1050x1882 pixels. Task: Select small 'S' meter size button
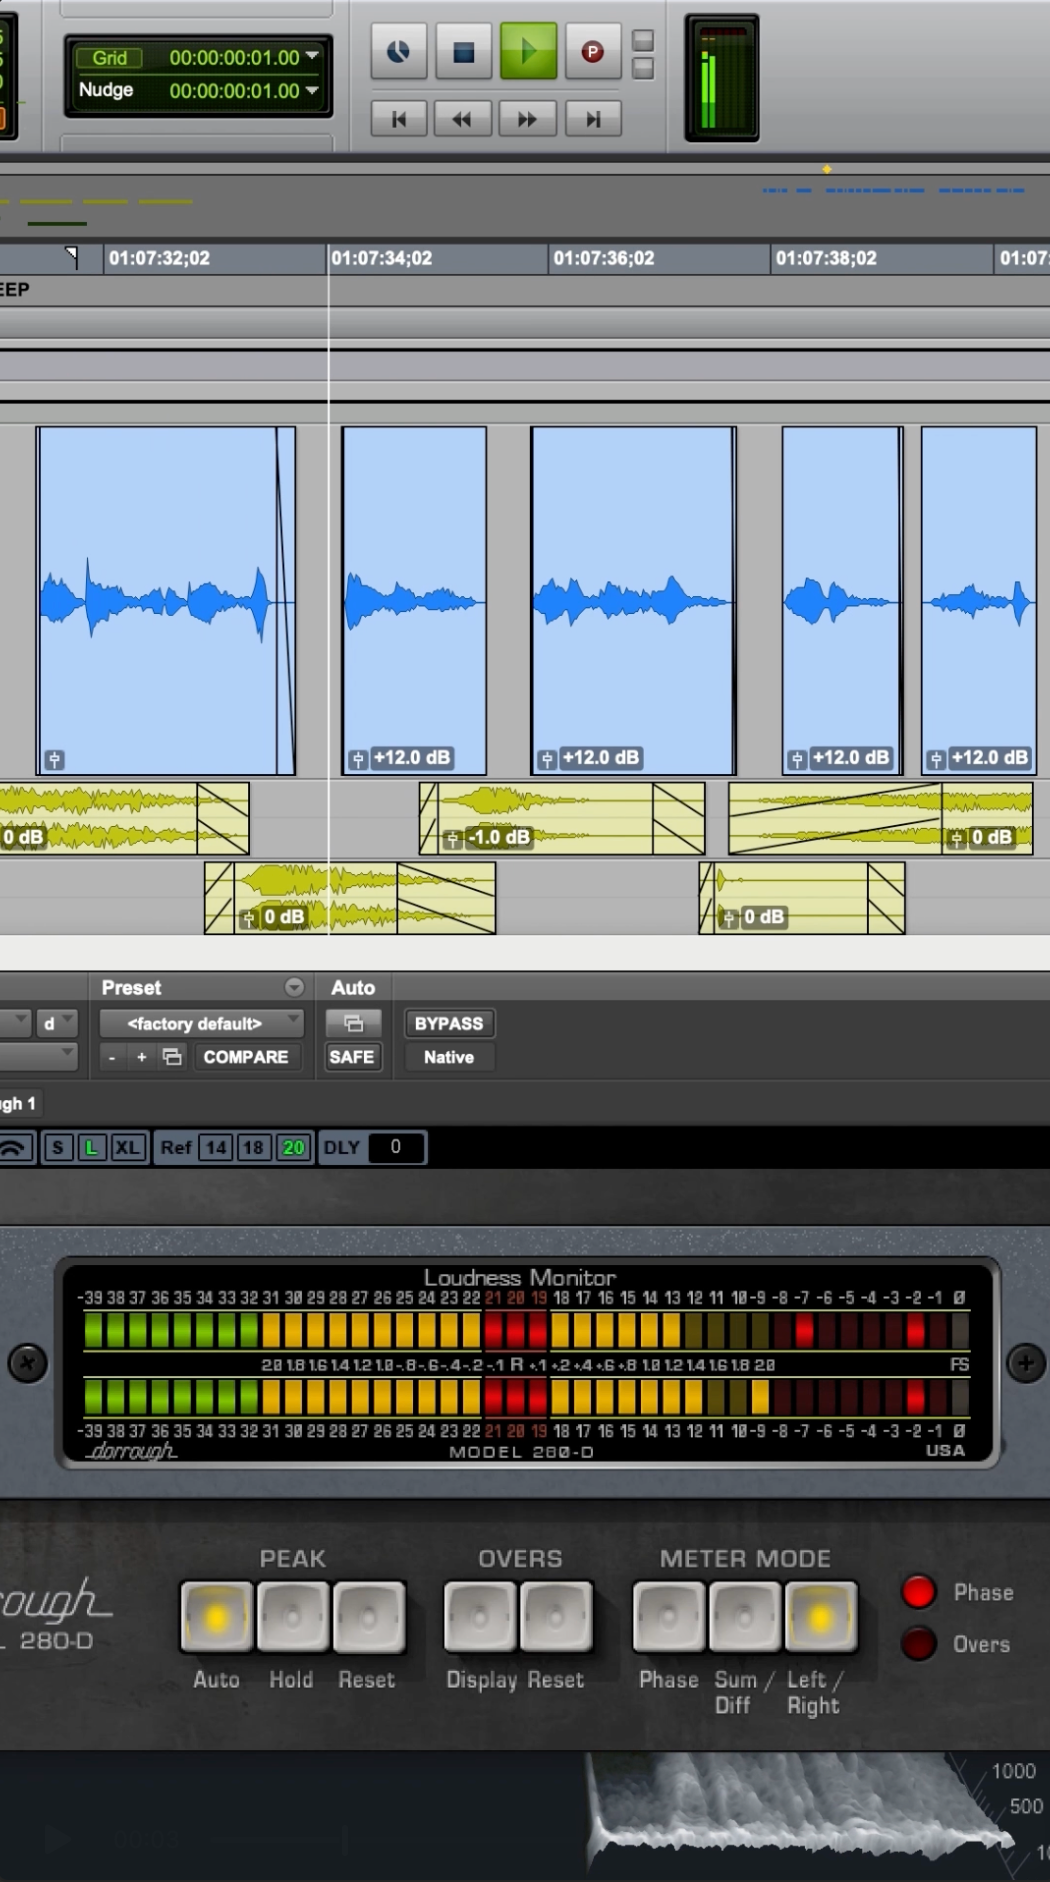58,1147
